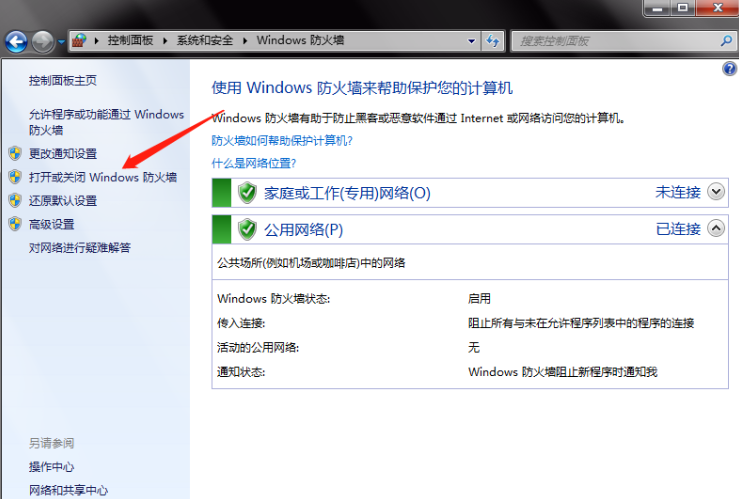This screenshot has height=499, width=739.
Task: Close the firewall window
Action: click(717, 8)
